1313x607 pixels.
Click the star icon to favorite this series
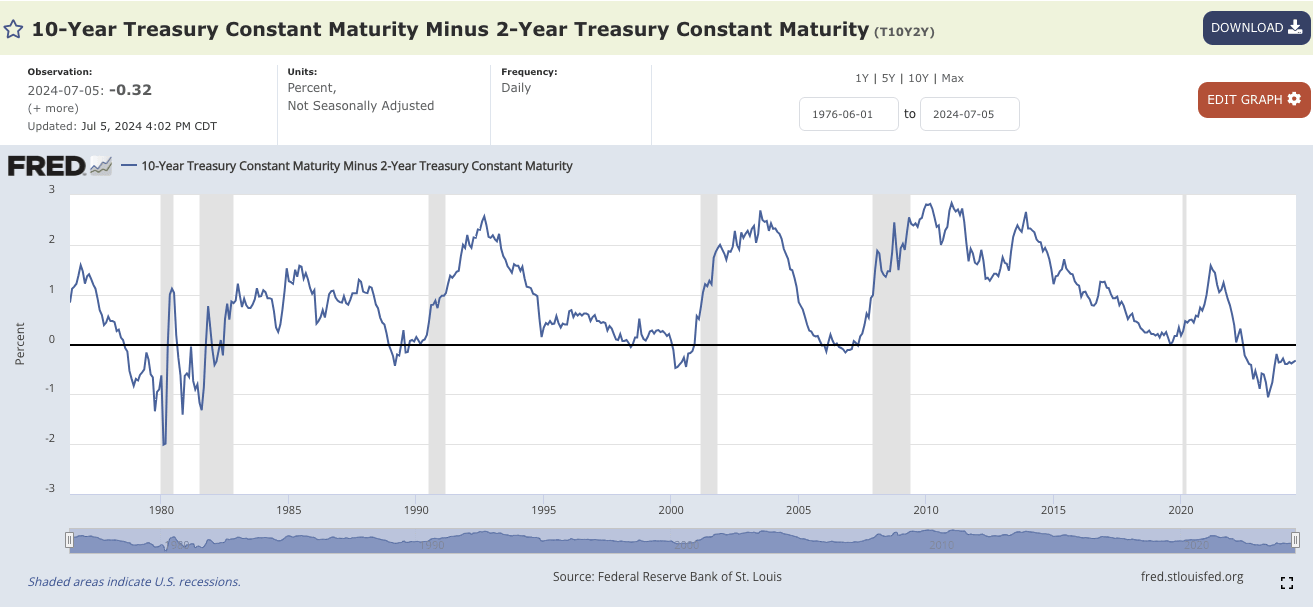click(14, 28)
